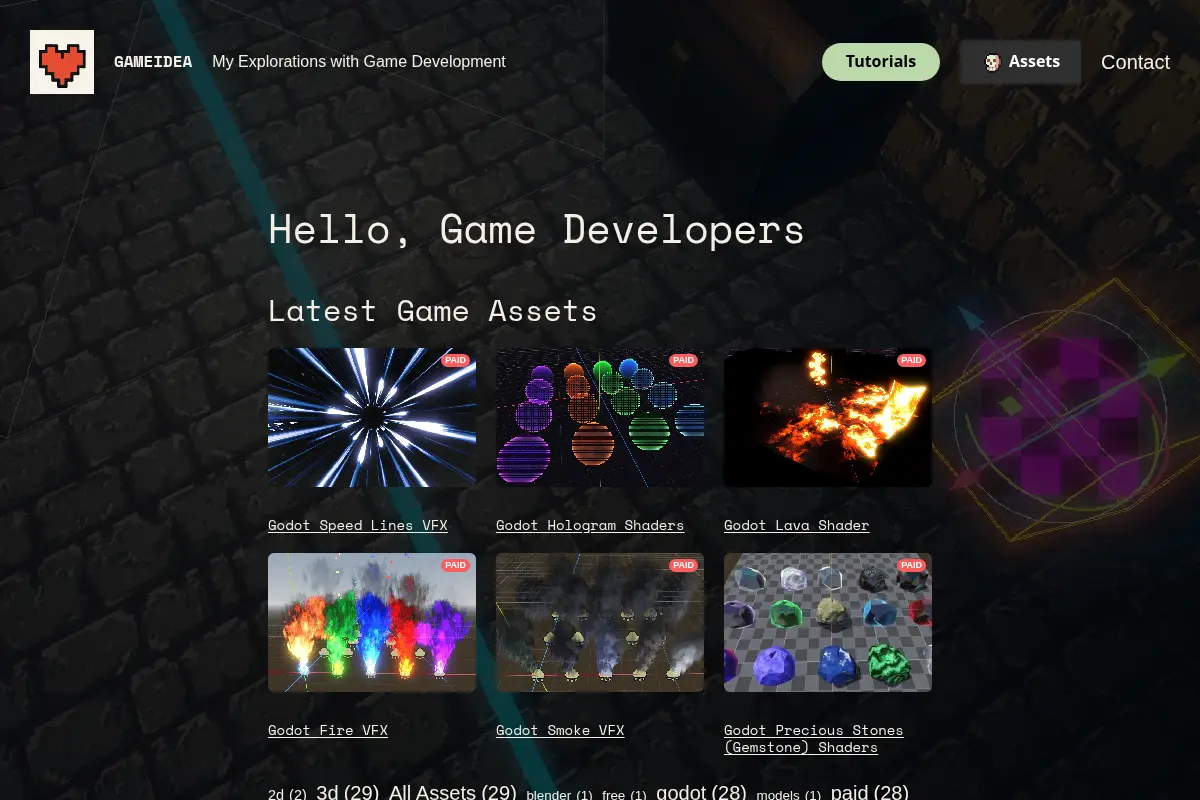Click the Latest Game Assets heading
This screenshot has width=1200, height=800.
(x=433, y=311)
